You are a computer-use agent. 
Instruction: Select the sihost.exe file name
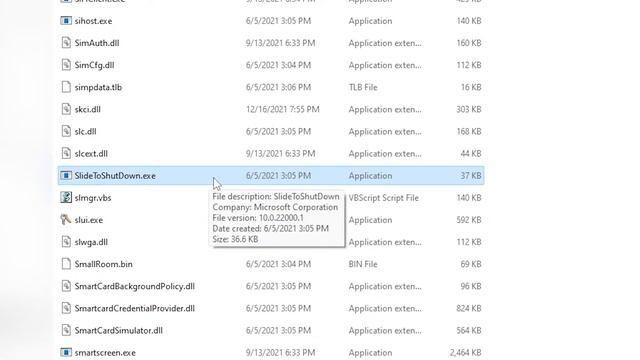click(93, 21)
